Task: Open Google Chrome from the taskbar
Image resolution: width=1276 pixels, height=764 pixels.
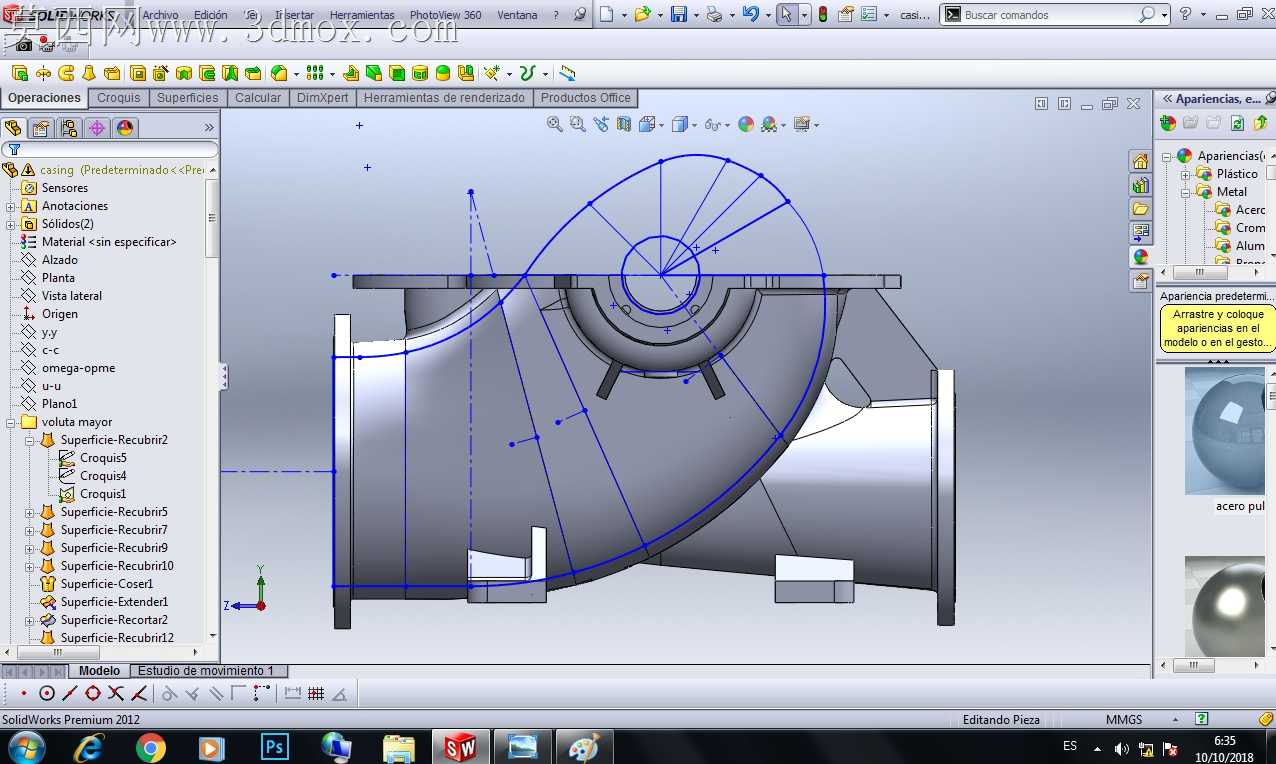Action: pos(151,747)
